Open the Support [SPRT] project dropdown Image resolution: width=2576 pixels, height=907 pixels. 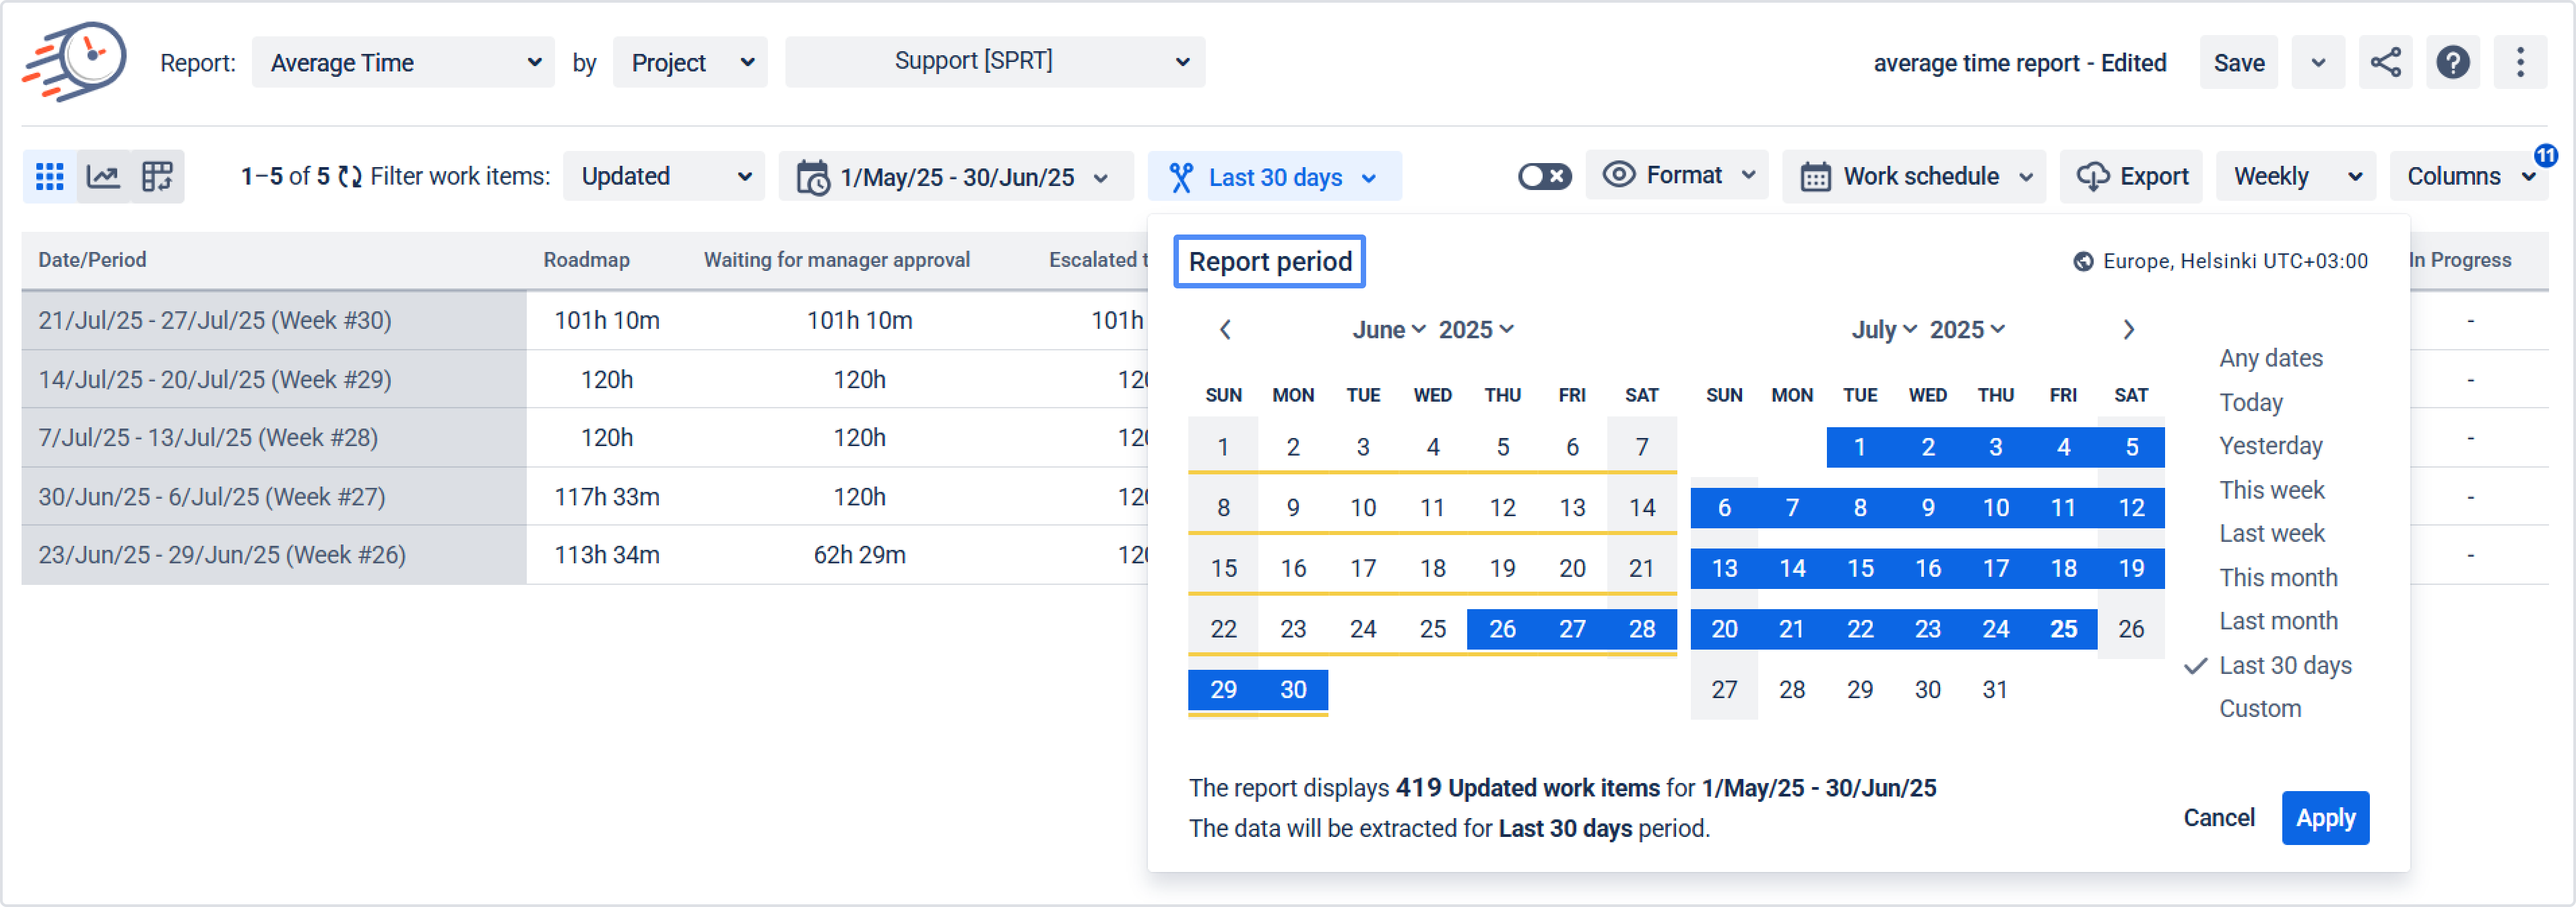[995, 62]
